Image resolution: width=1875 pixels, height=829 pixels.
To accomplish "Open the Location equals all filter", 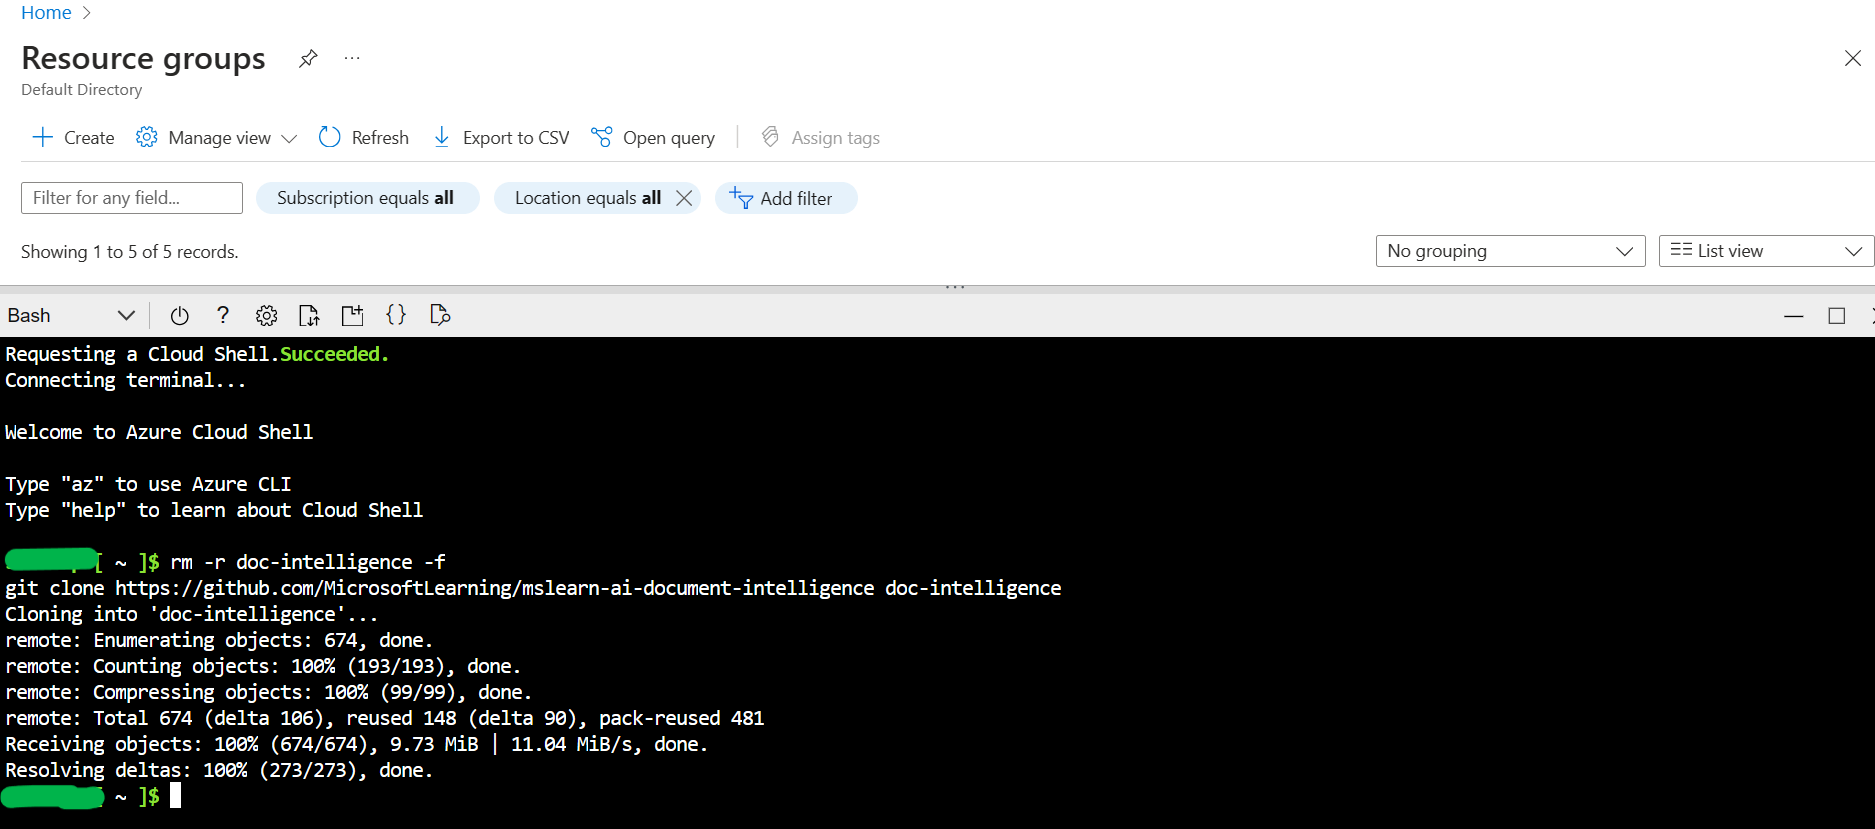I will pos(588,198).
